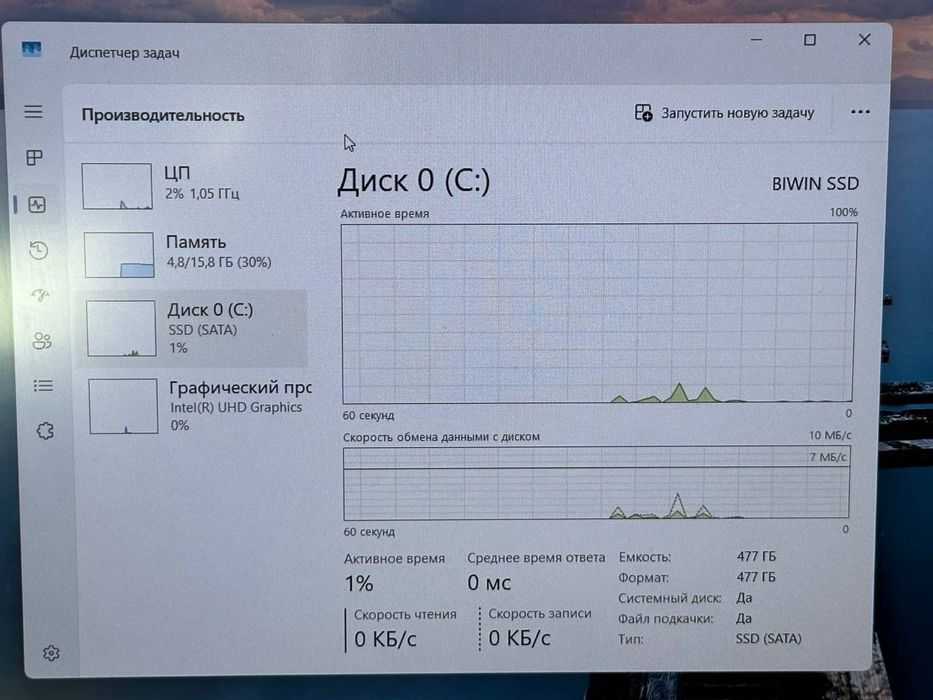Minimize the Task Manager window
Image resolution: width=933 pixels, height=700 pixels.
[x=756, y=40]
